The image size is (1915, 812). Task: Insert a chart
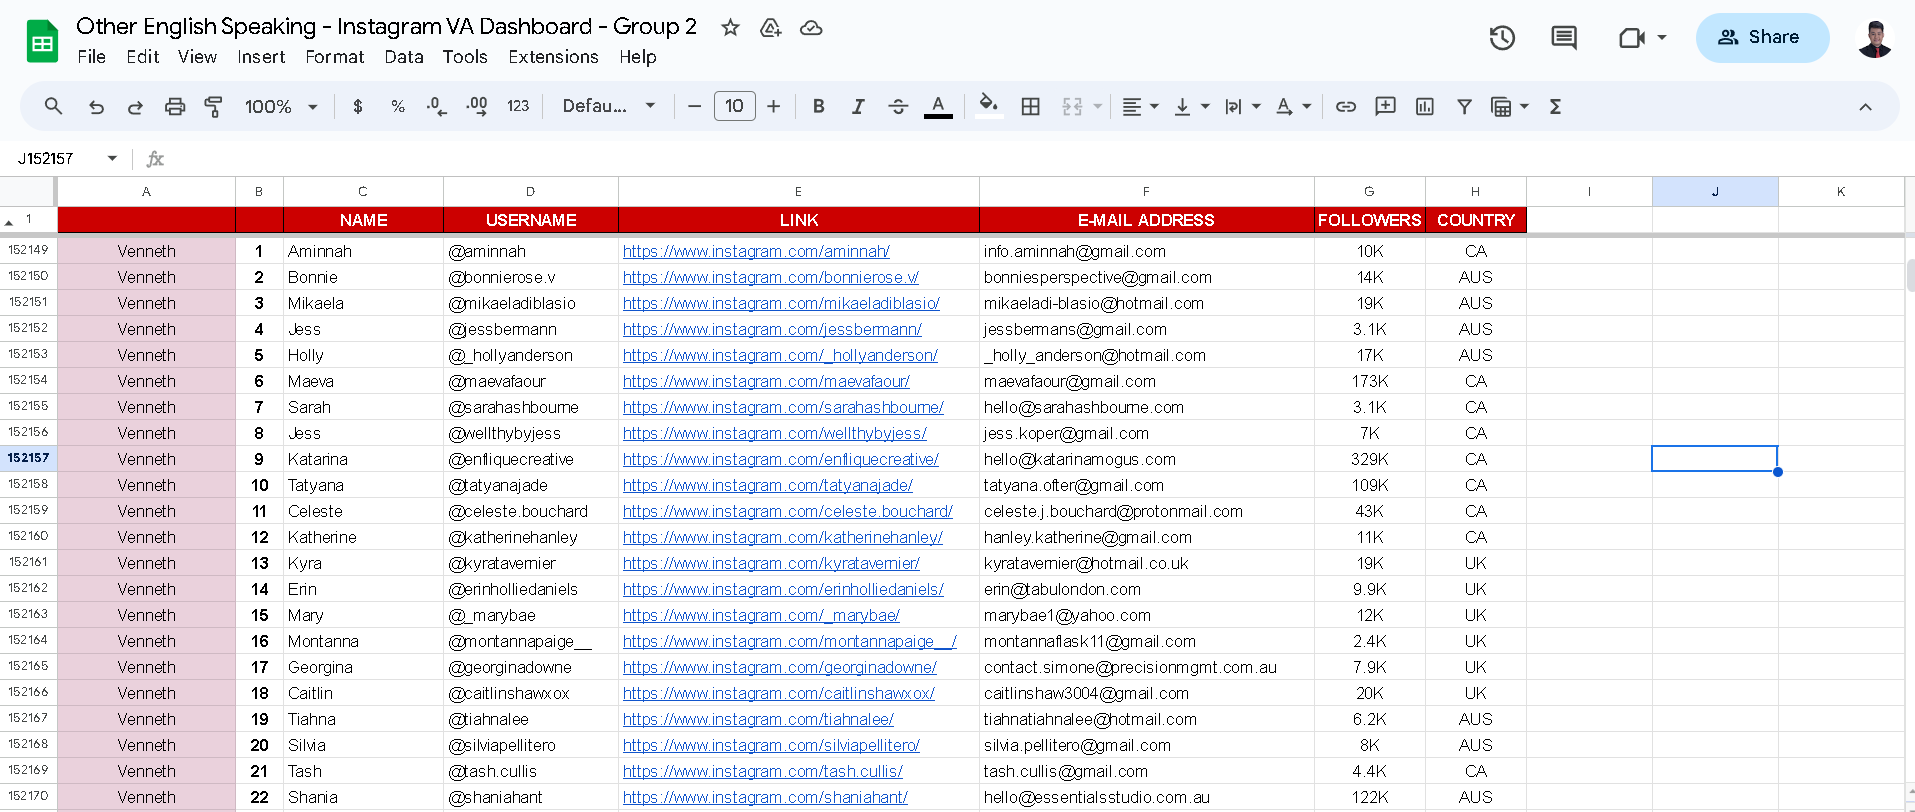pos(1425,106)
